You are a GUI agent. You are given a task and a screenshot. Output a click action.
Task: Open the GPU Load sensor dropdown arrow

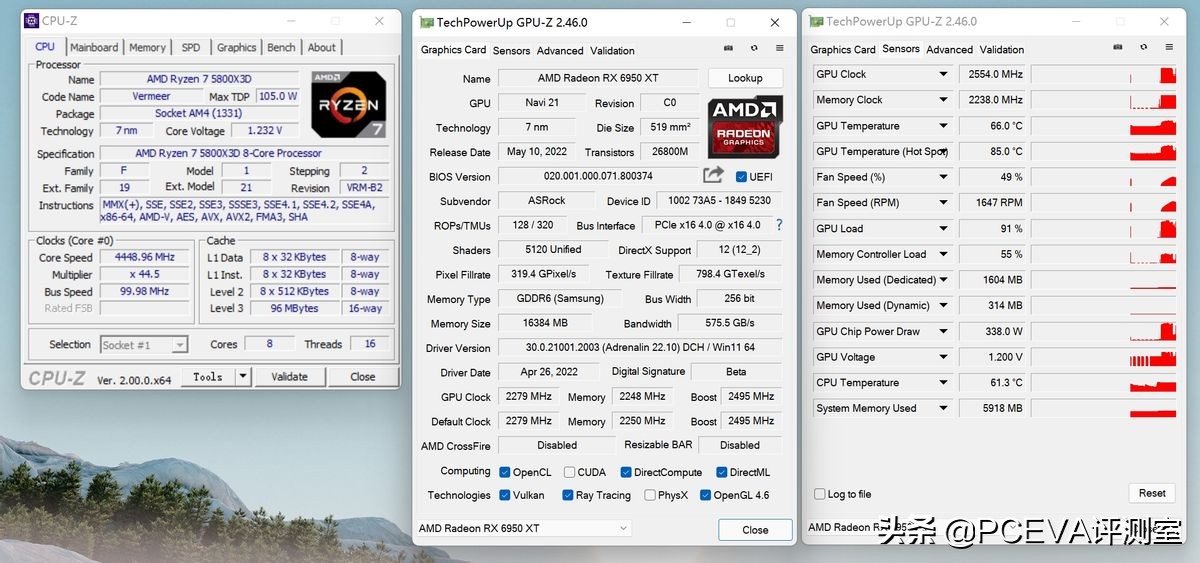pyautogui.click(x=942, y=229)
